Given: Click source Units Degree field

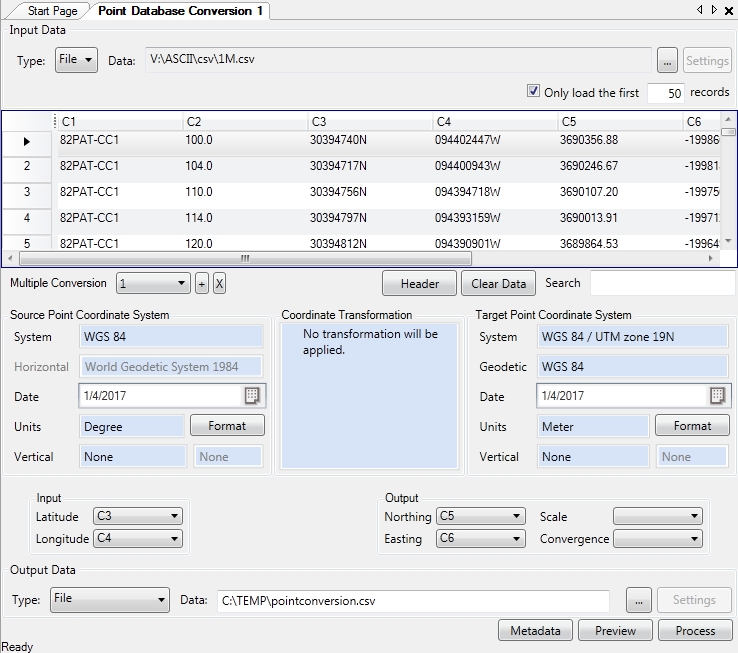Looking at the screenshot, I should click(x=132, y=427).
